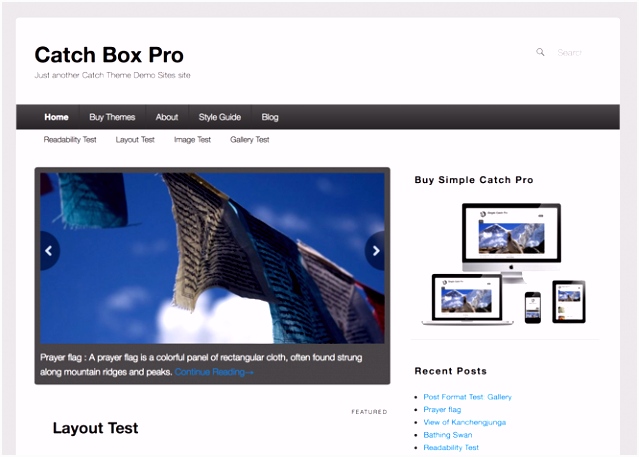Go to the About page
This screenshot has width=639, height=457.
(167, 117)
